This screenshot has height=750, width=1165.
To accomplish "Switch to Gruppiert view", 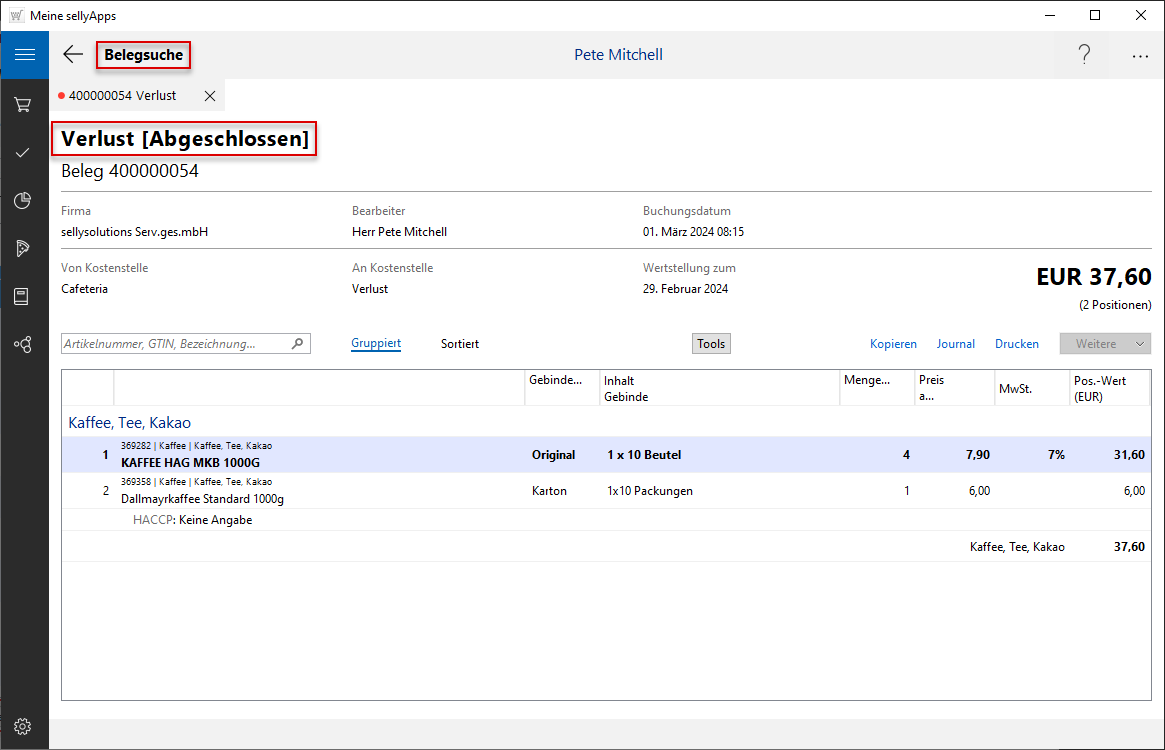I will pyautogui.click(x=376, y=343).
